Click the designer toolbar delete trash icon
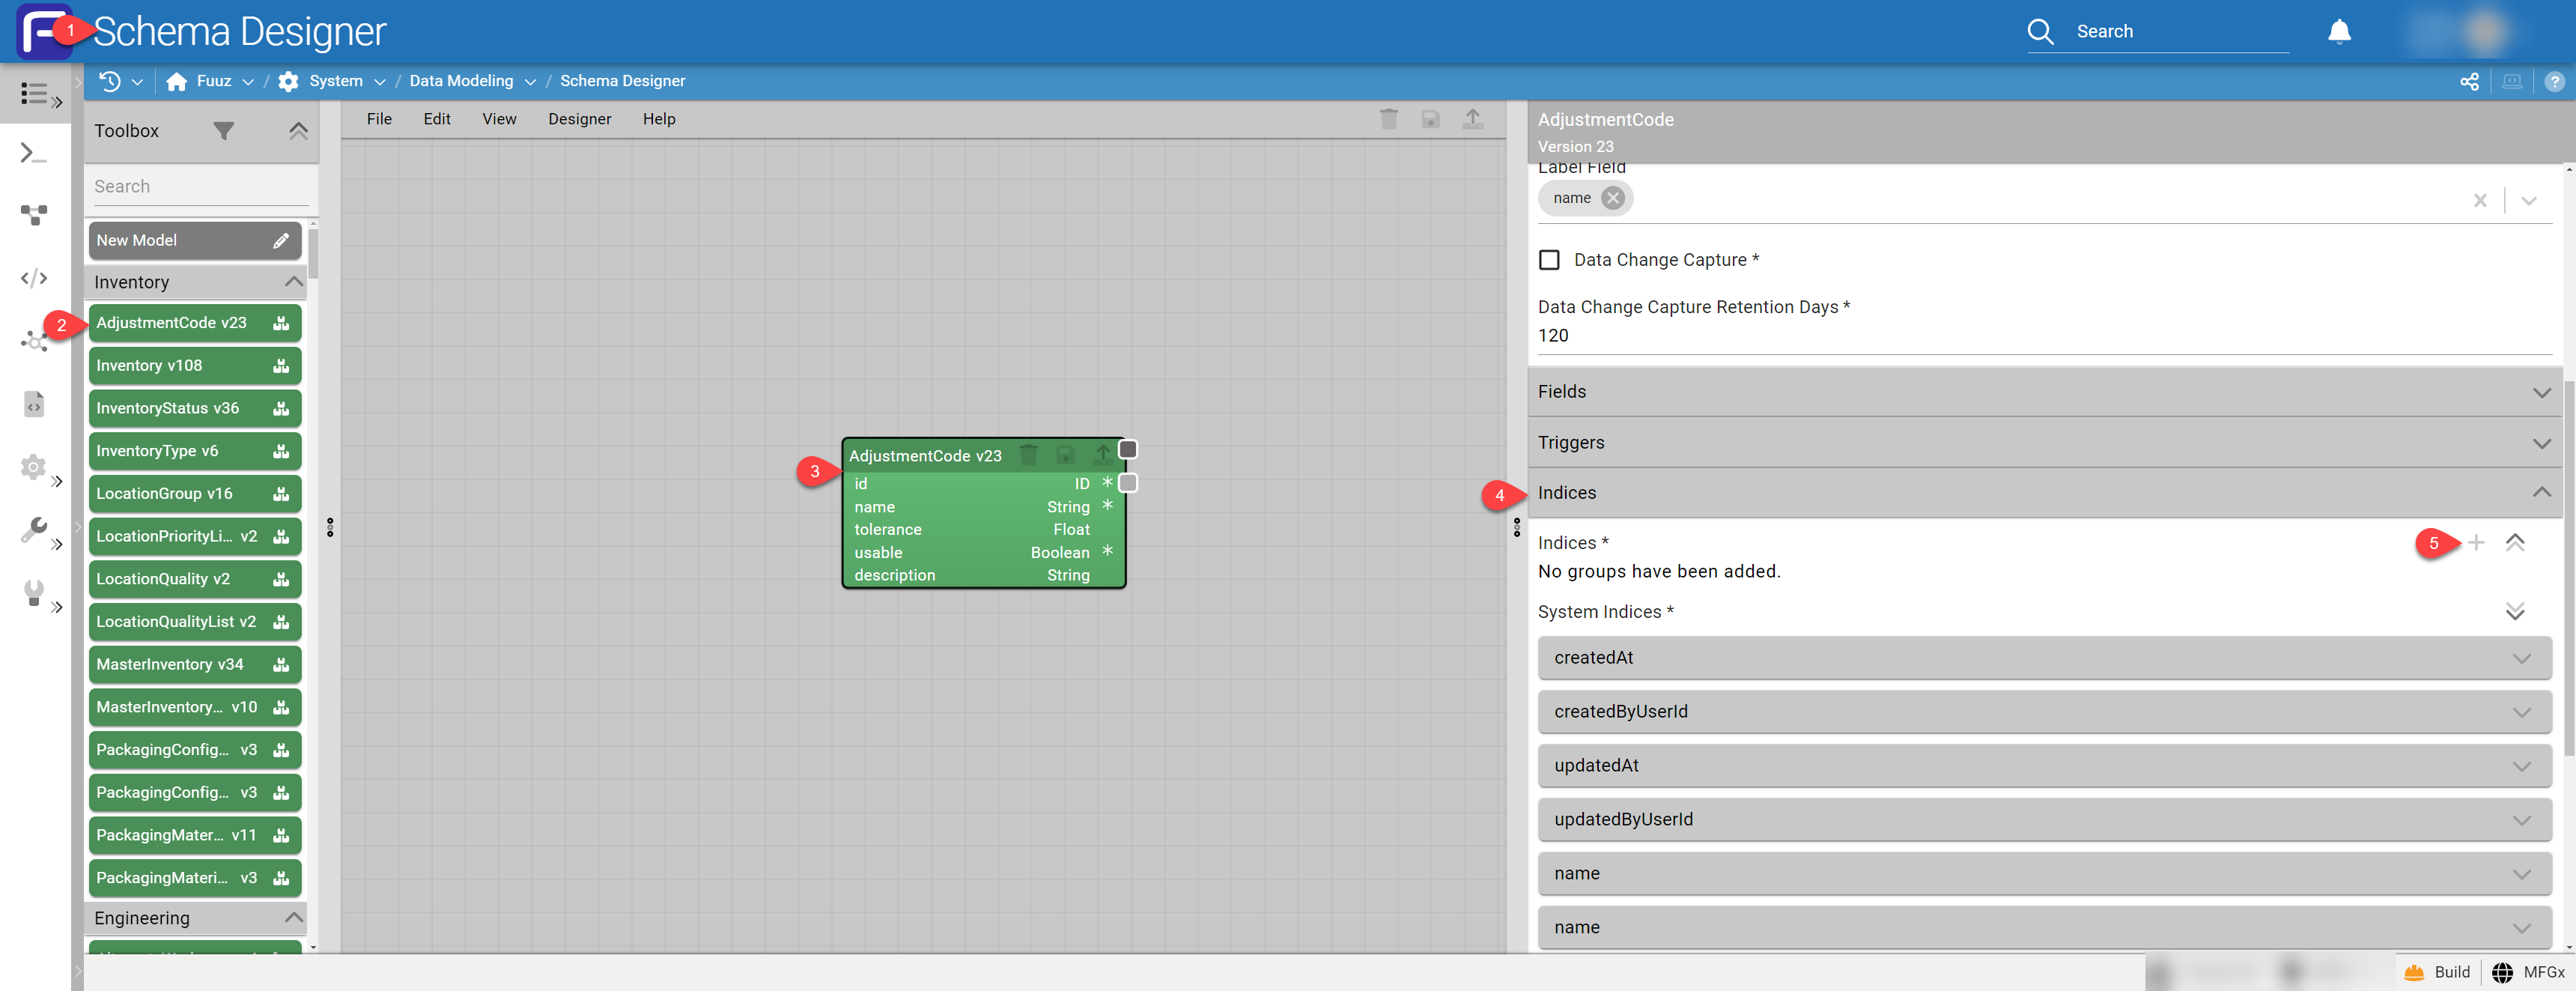2576x991 pixels. click(x=1388, y=119)
